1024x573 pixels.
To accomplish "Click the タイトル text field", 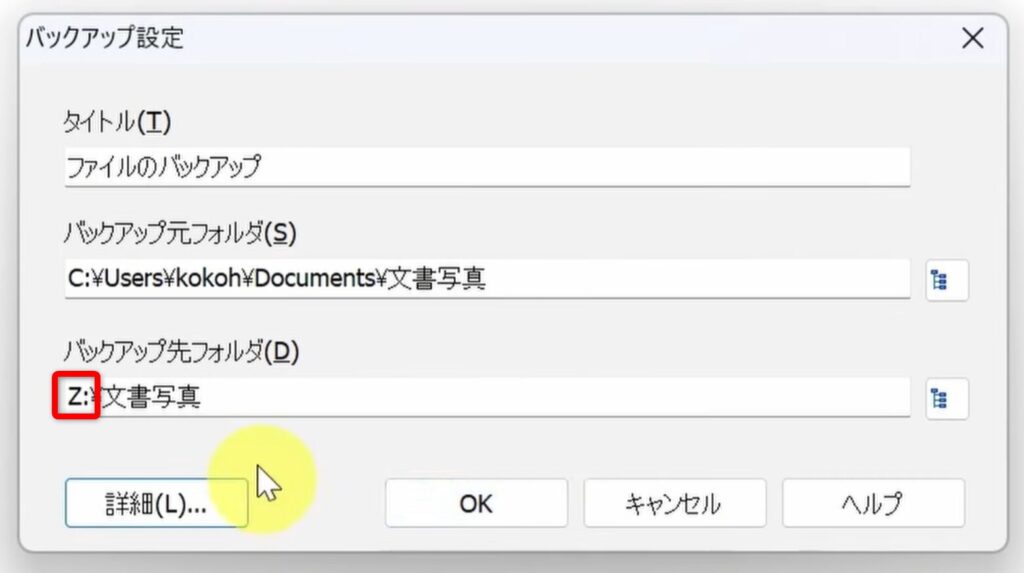I will coord(486,167).
